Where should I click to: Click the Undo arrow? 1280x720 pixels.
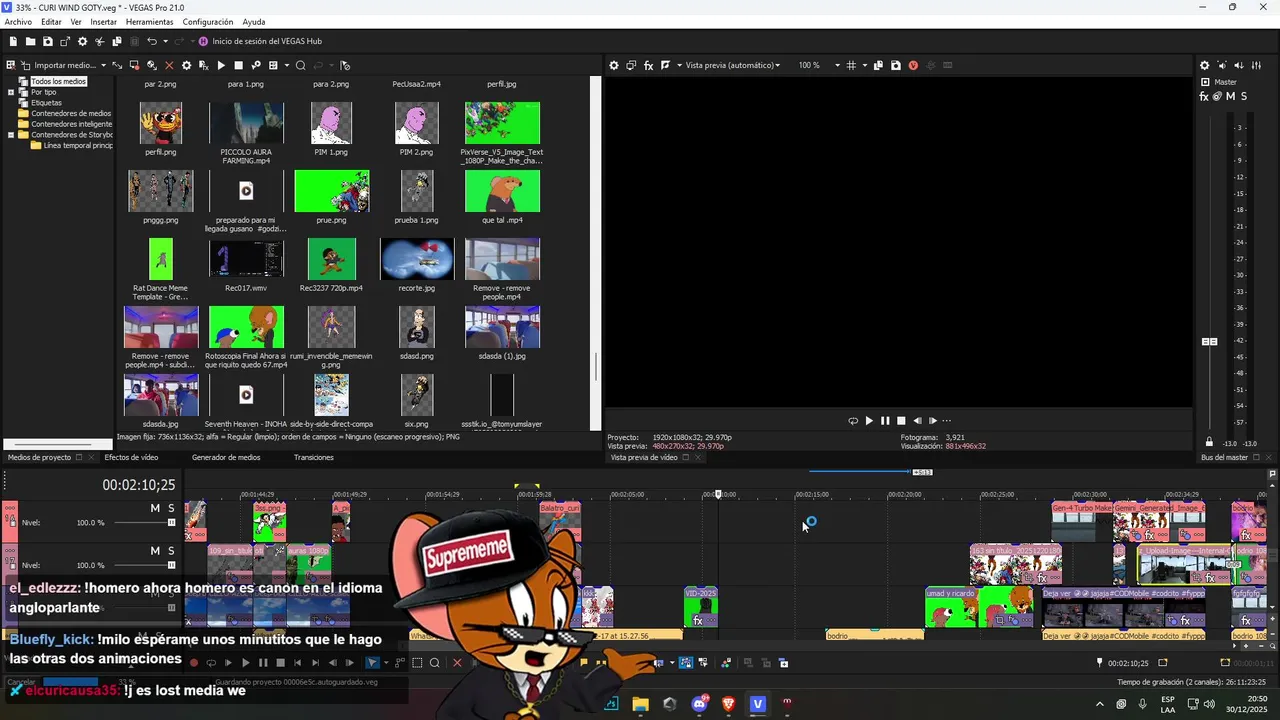(152, 41)
